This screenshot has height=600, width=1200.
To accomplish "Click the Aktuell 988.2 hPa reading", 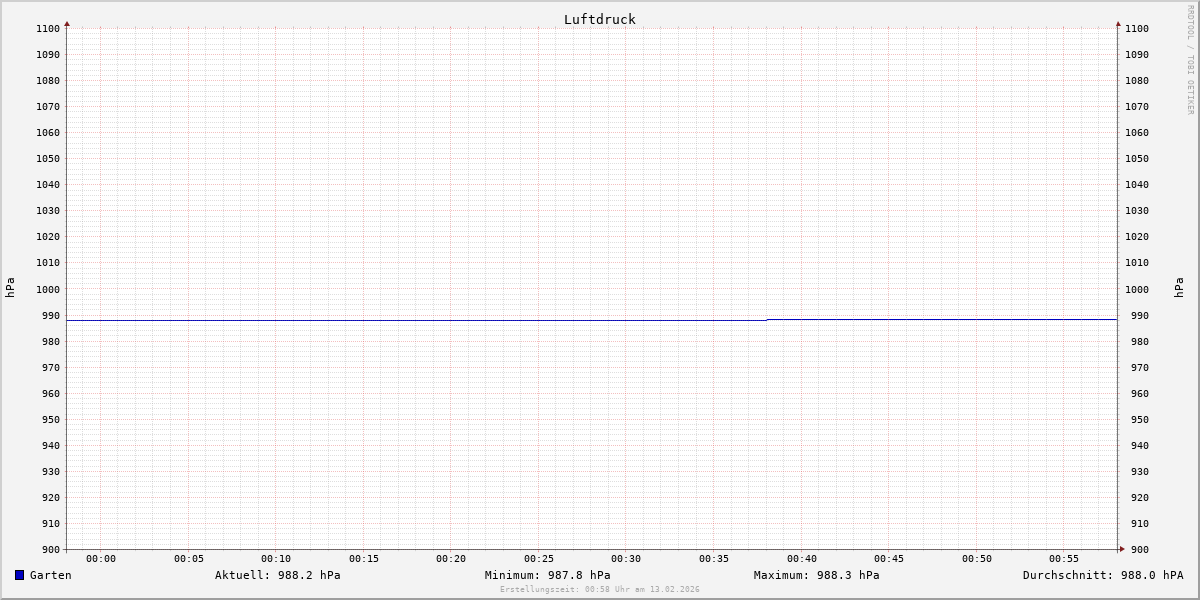I will [277, 575].
